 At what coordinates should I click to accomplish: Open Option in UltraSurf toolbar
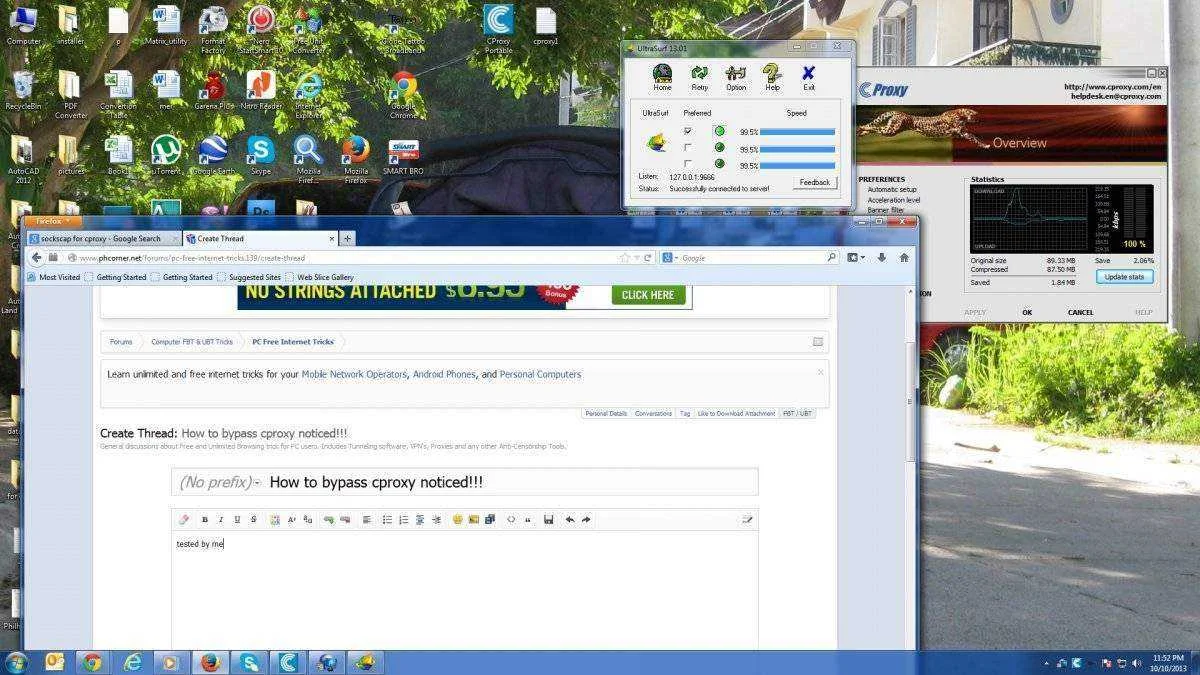point(736,77)
